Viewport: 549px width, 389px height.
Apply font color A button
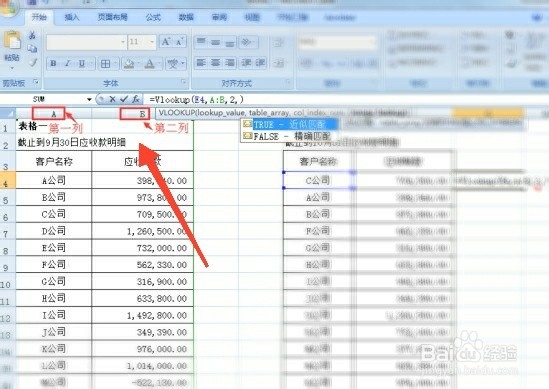coord(150,64)
